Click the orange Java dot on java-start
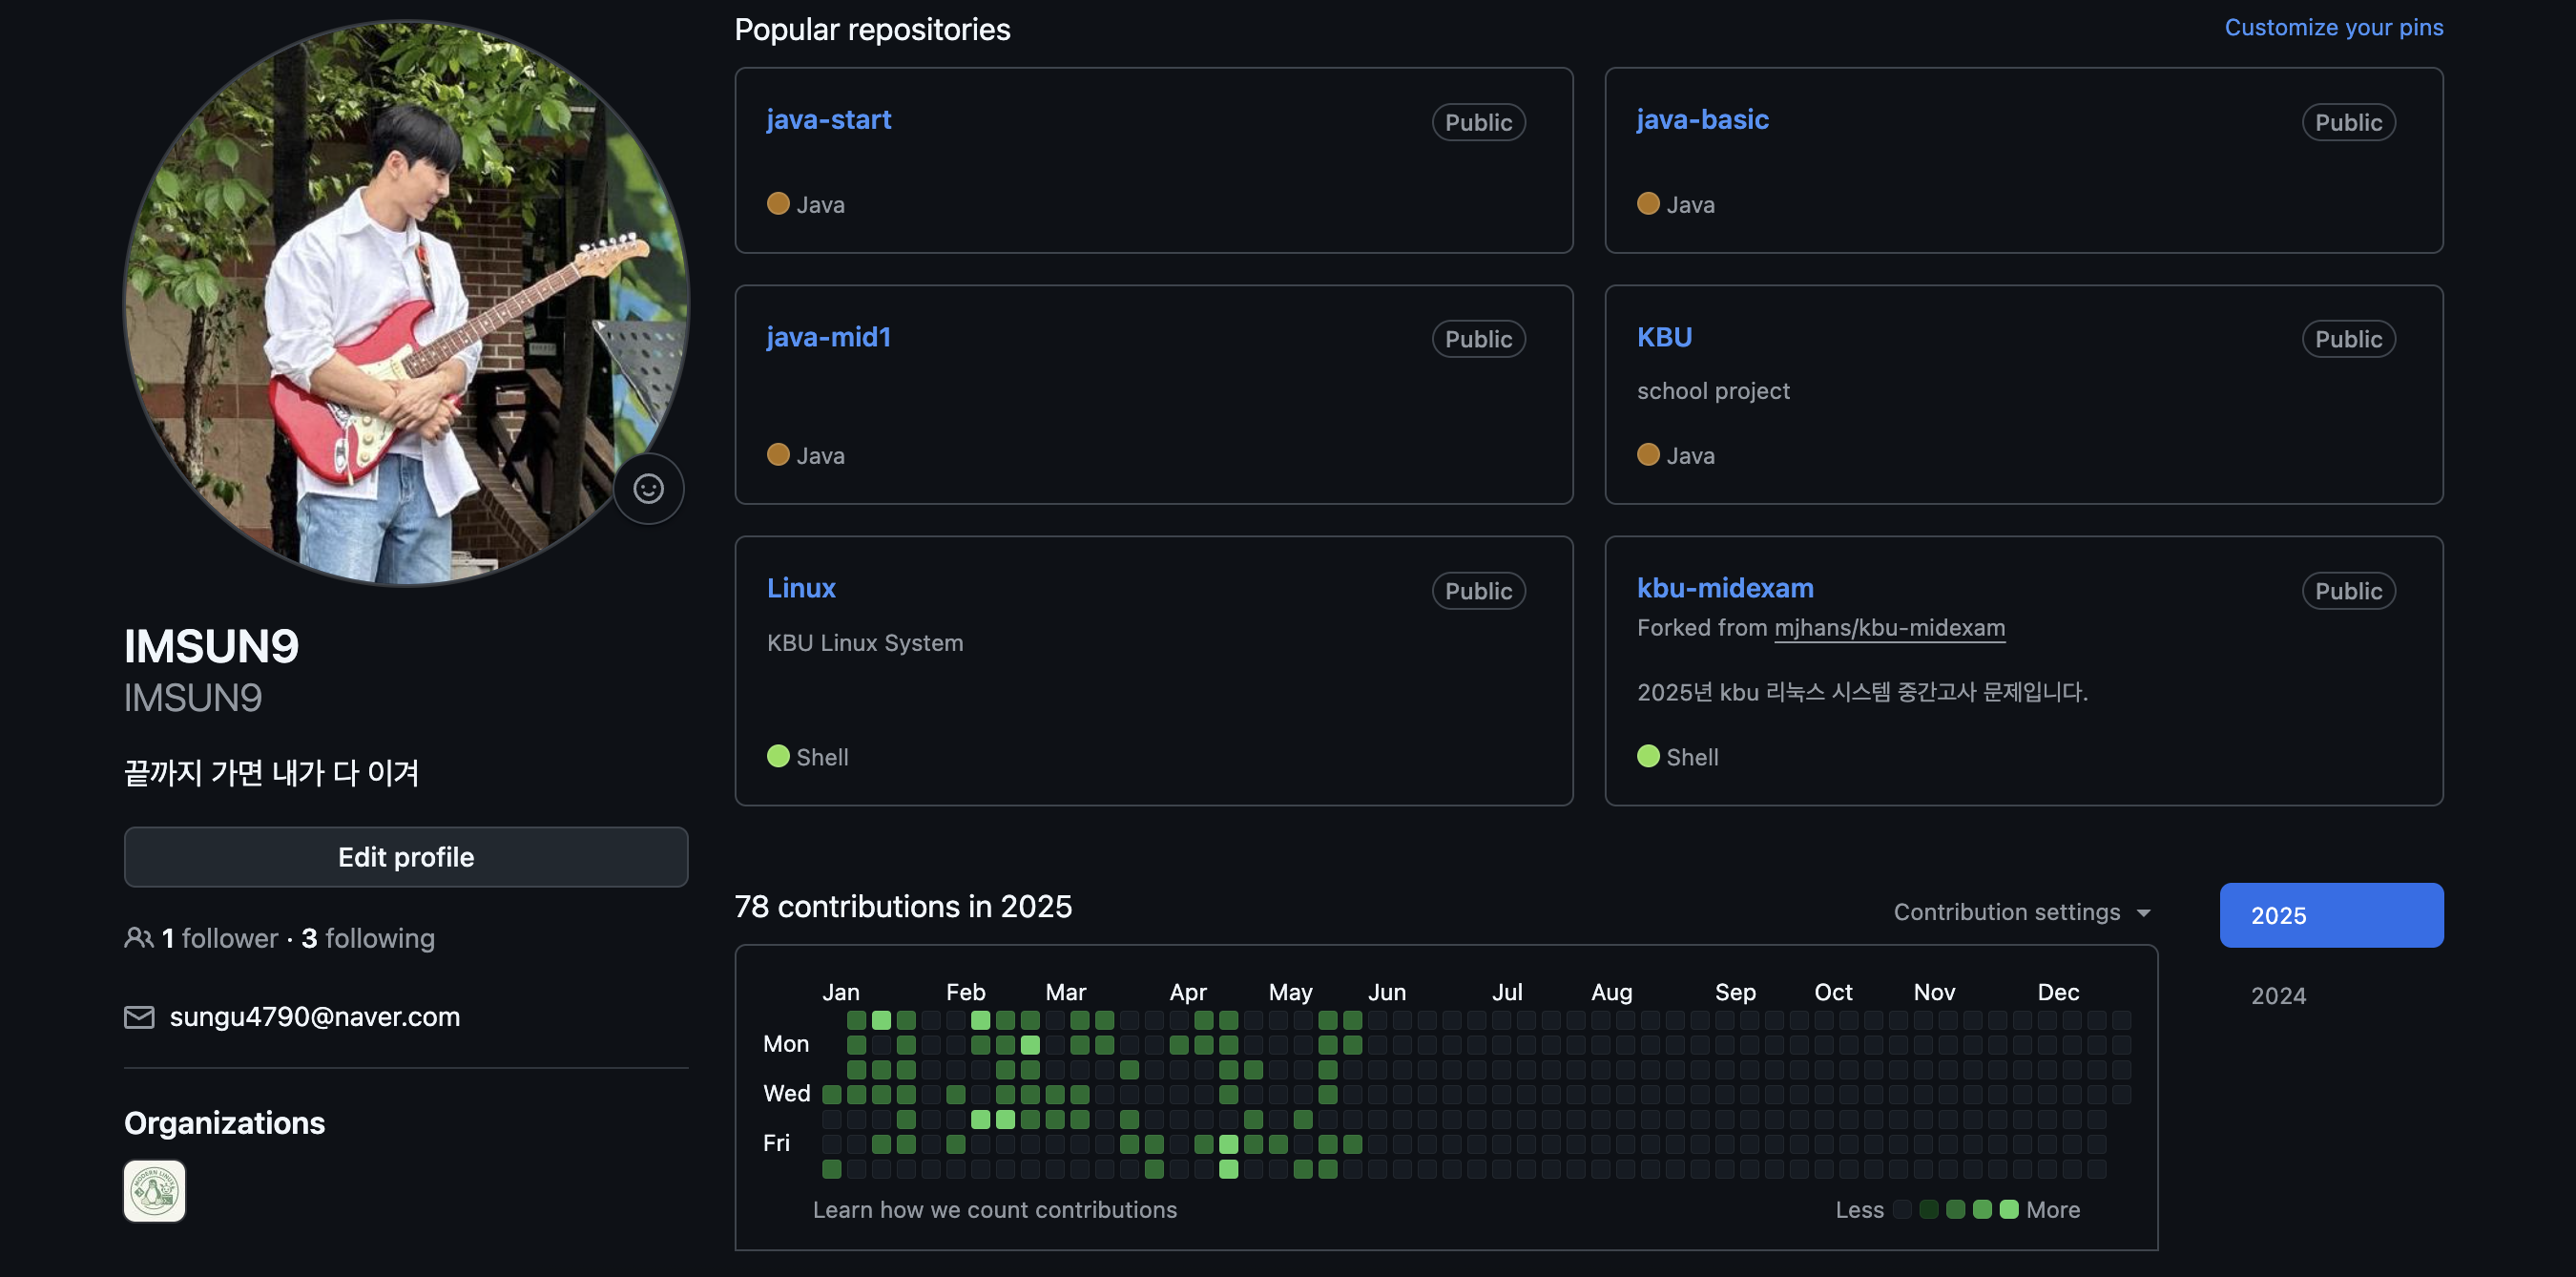 (778, 204)
